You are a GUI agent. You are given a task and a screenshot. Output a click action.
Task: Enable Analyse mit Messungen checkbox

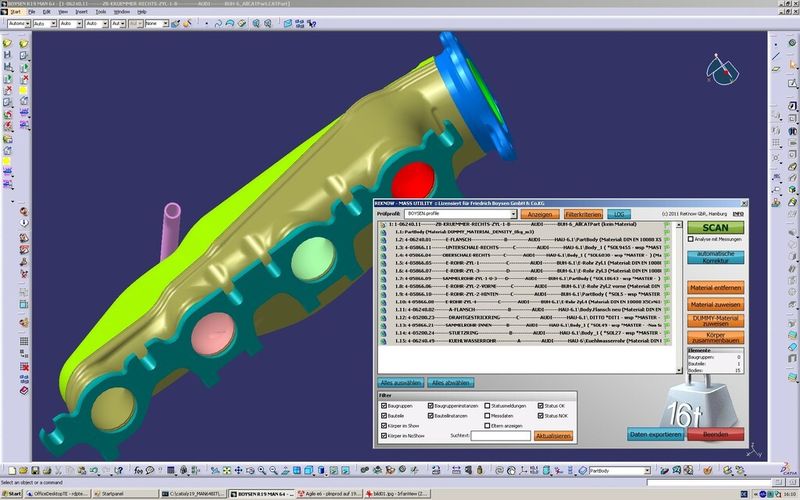690,239
